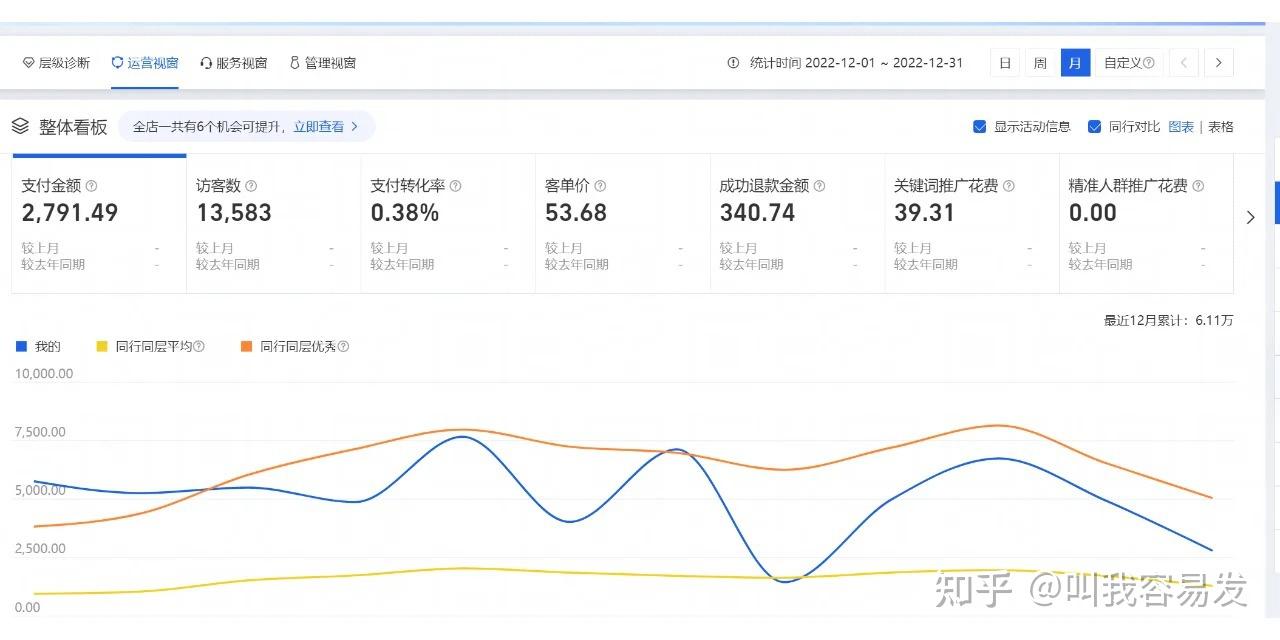Image resolution: width=1280 pixels, height=640 pixels.
Task: Click the 立即查看 link
Action: (318, 127)
